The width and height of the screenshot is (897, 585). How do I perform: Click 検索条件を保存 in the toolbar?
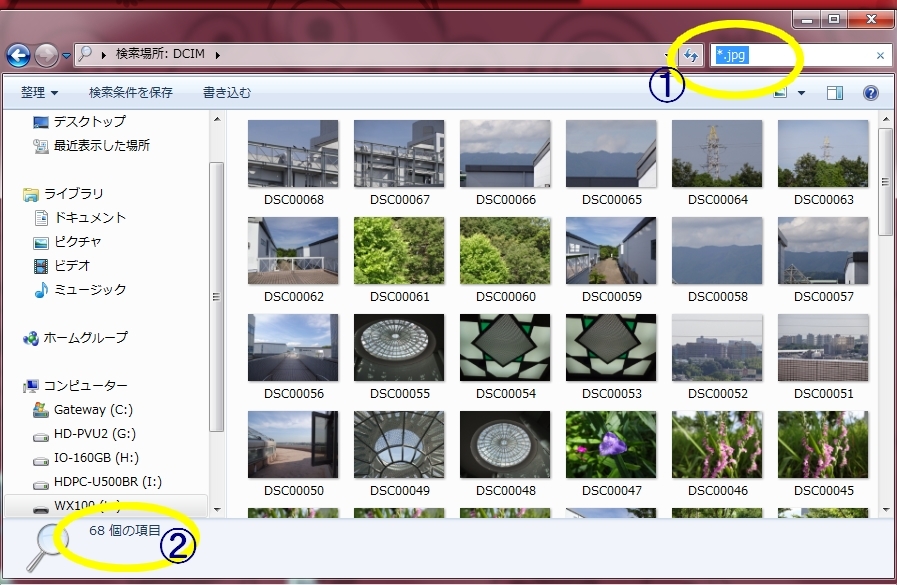[x=131, y=93]
